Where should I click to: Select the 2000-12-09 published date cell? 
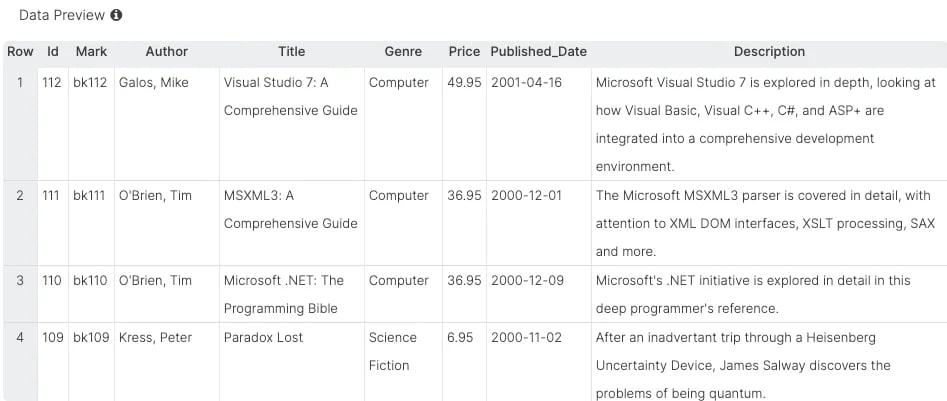[x=527, y=281]
